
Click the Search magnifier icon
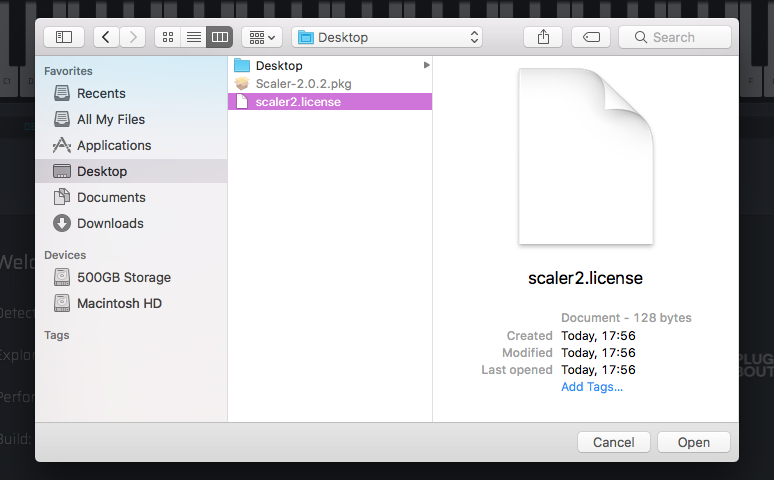click(x=641, y=37)
